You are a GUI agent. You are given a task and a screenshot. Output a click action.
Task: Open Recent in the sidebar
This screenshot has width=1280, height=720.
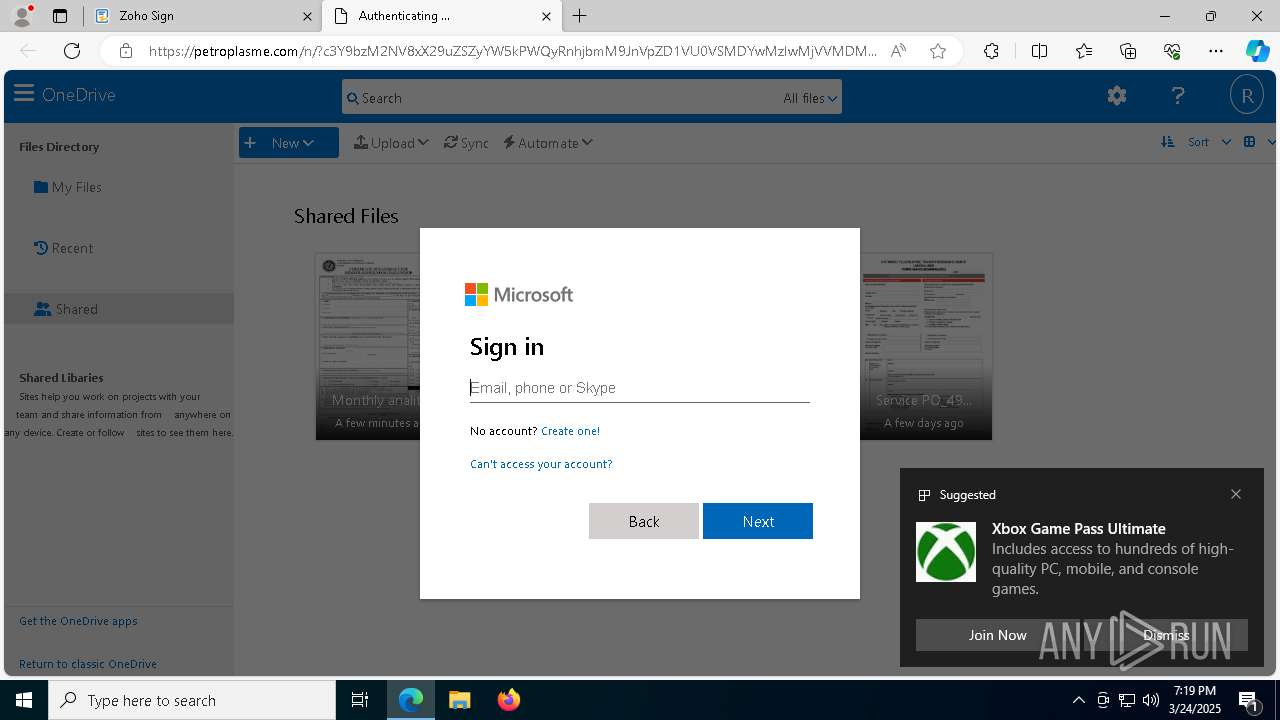(63, 248)
